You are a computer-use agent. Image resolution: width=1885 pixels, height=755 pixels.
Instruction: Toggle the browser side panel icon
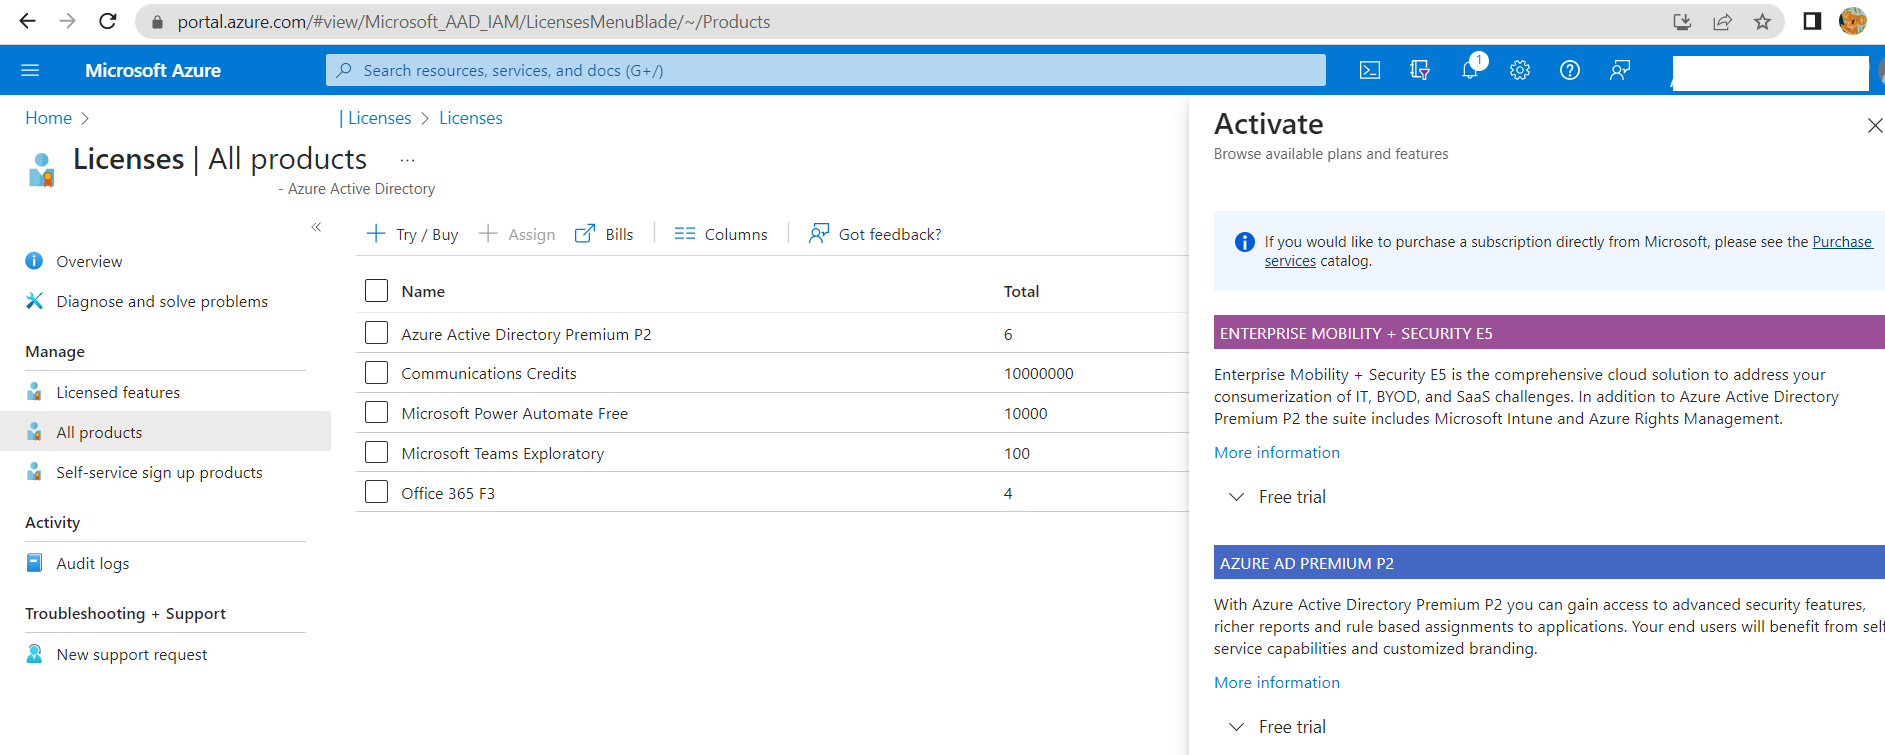[x=1812, y=21]
